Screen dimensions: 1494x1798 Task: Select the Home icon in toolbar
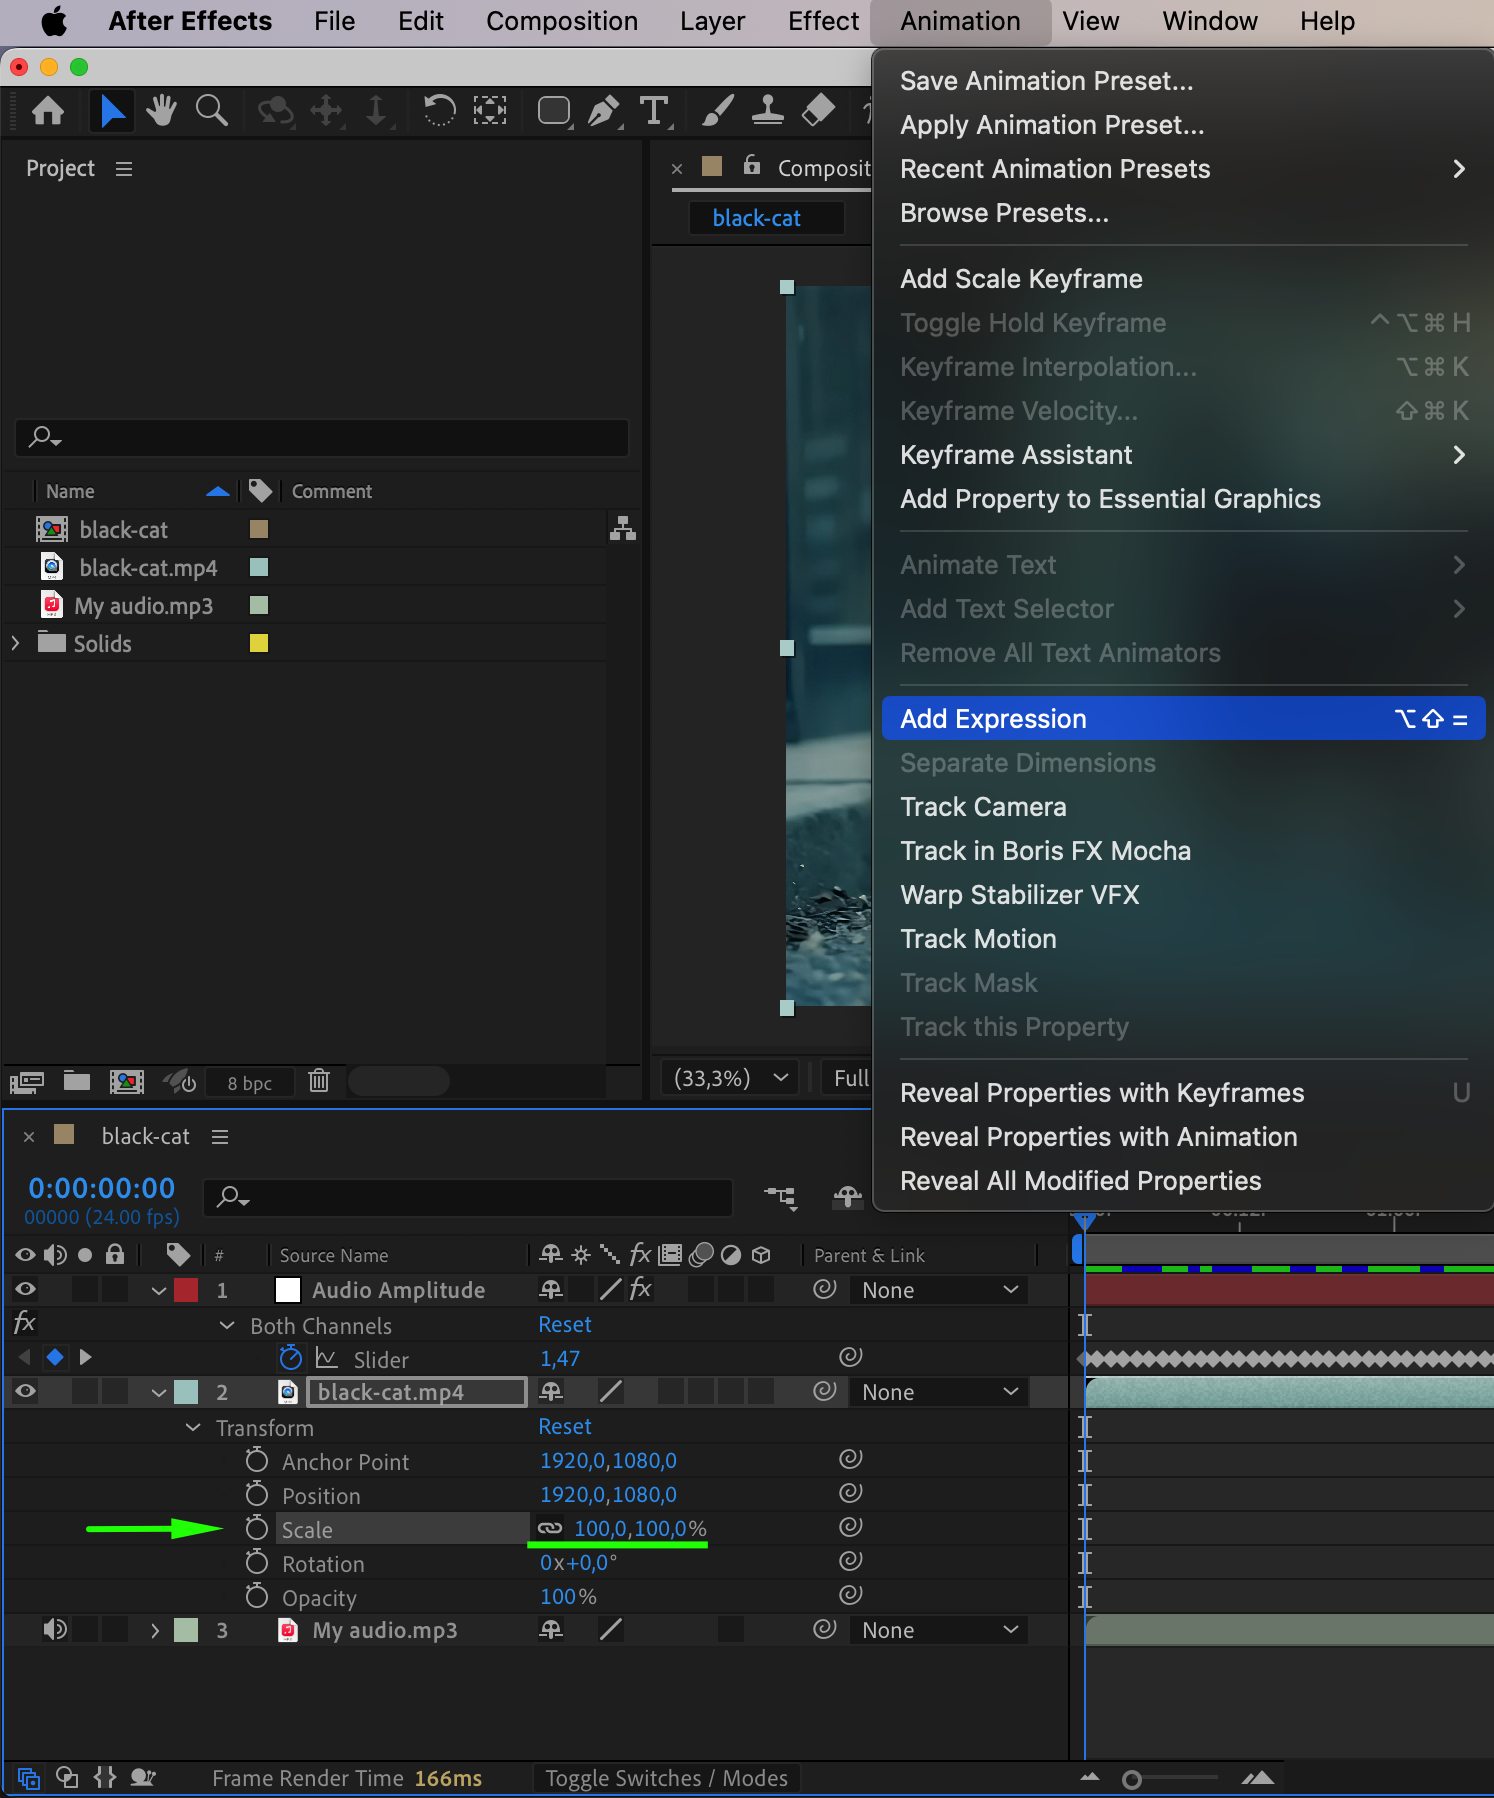click(48, 111)
